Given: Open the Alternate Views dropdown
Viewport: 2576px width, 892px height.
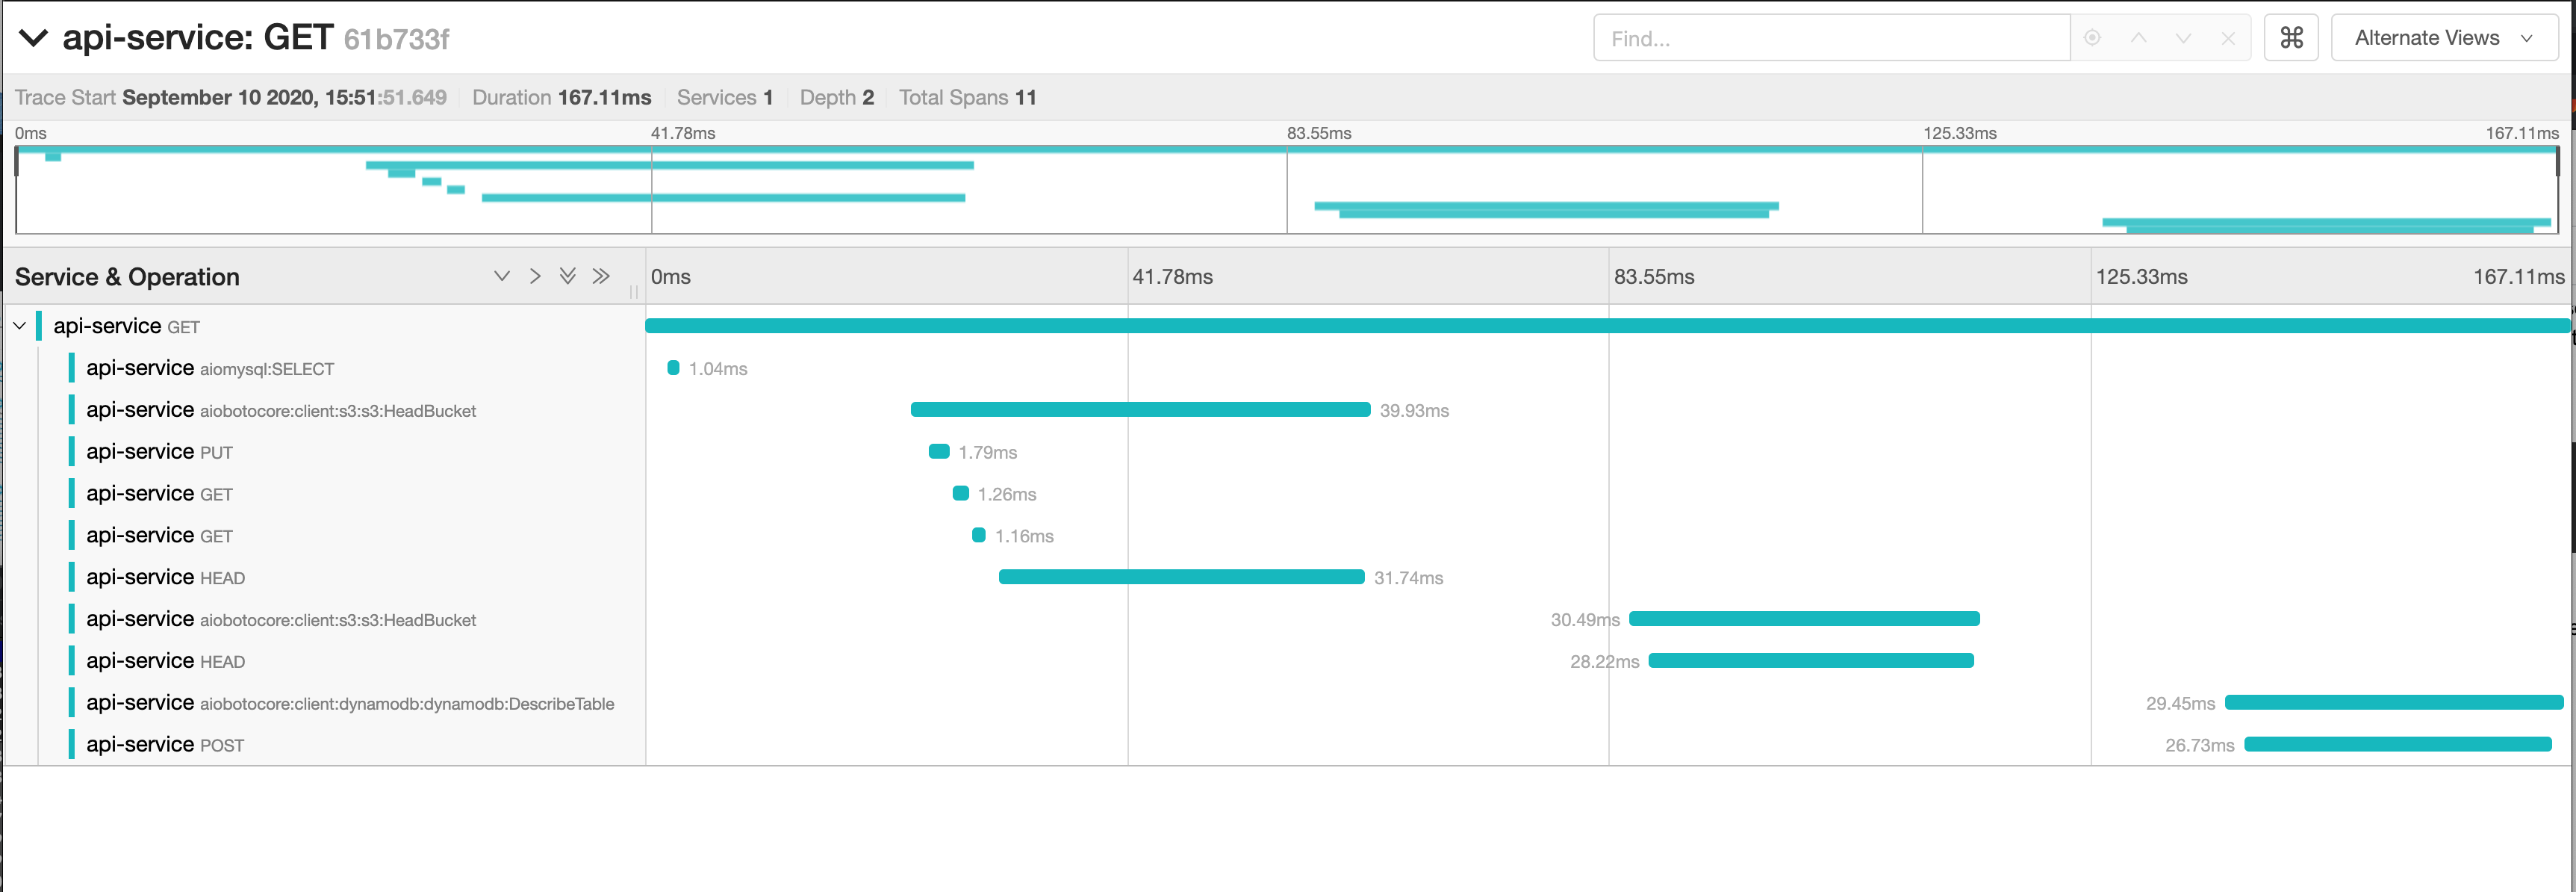Looking at the screenshot, I should [x=2443, y=38].
